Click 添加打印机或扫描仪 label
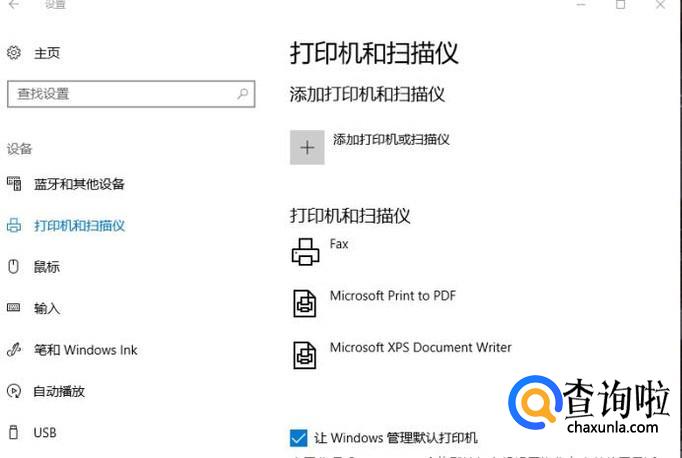682x458 pixels. click(x=391, y=140)
